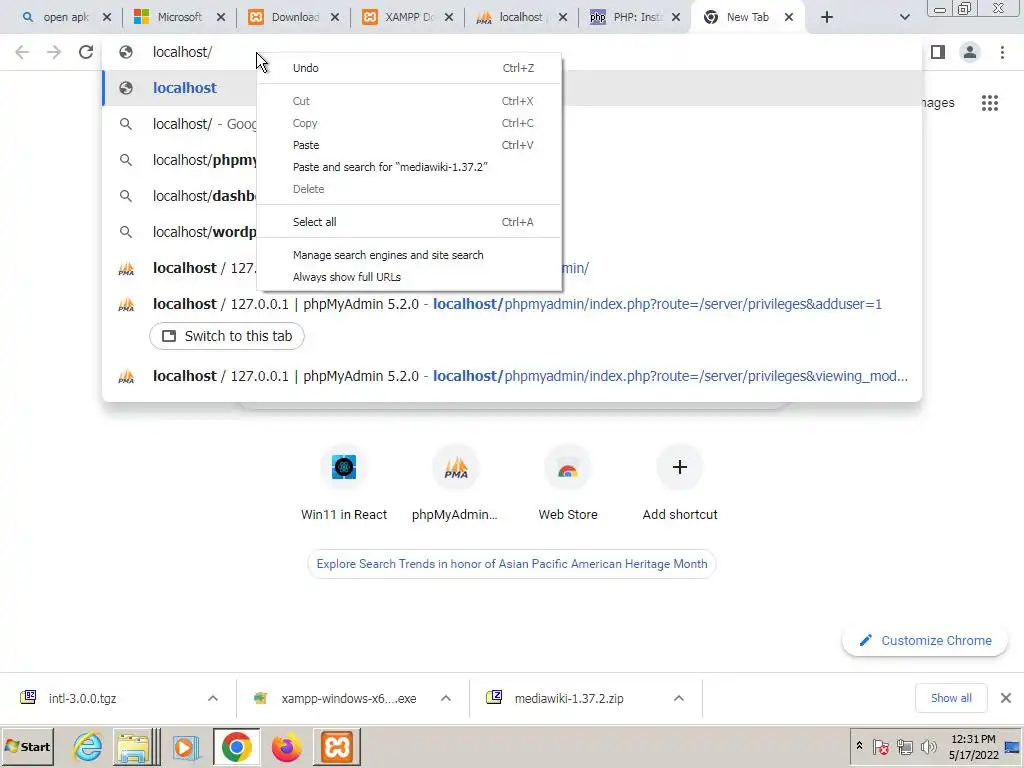Open XAMPP control panel from taskbar
The height and width of the screenshot is (768, 1024).
pos(337,747)
